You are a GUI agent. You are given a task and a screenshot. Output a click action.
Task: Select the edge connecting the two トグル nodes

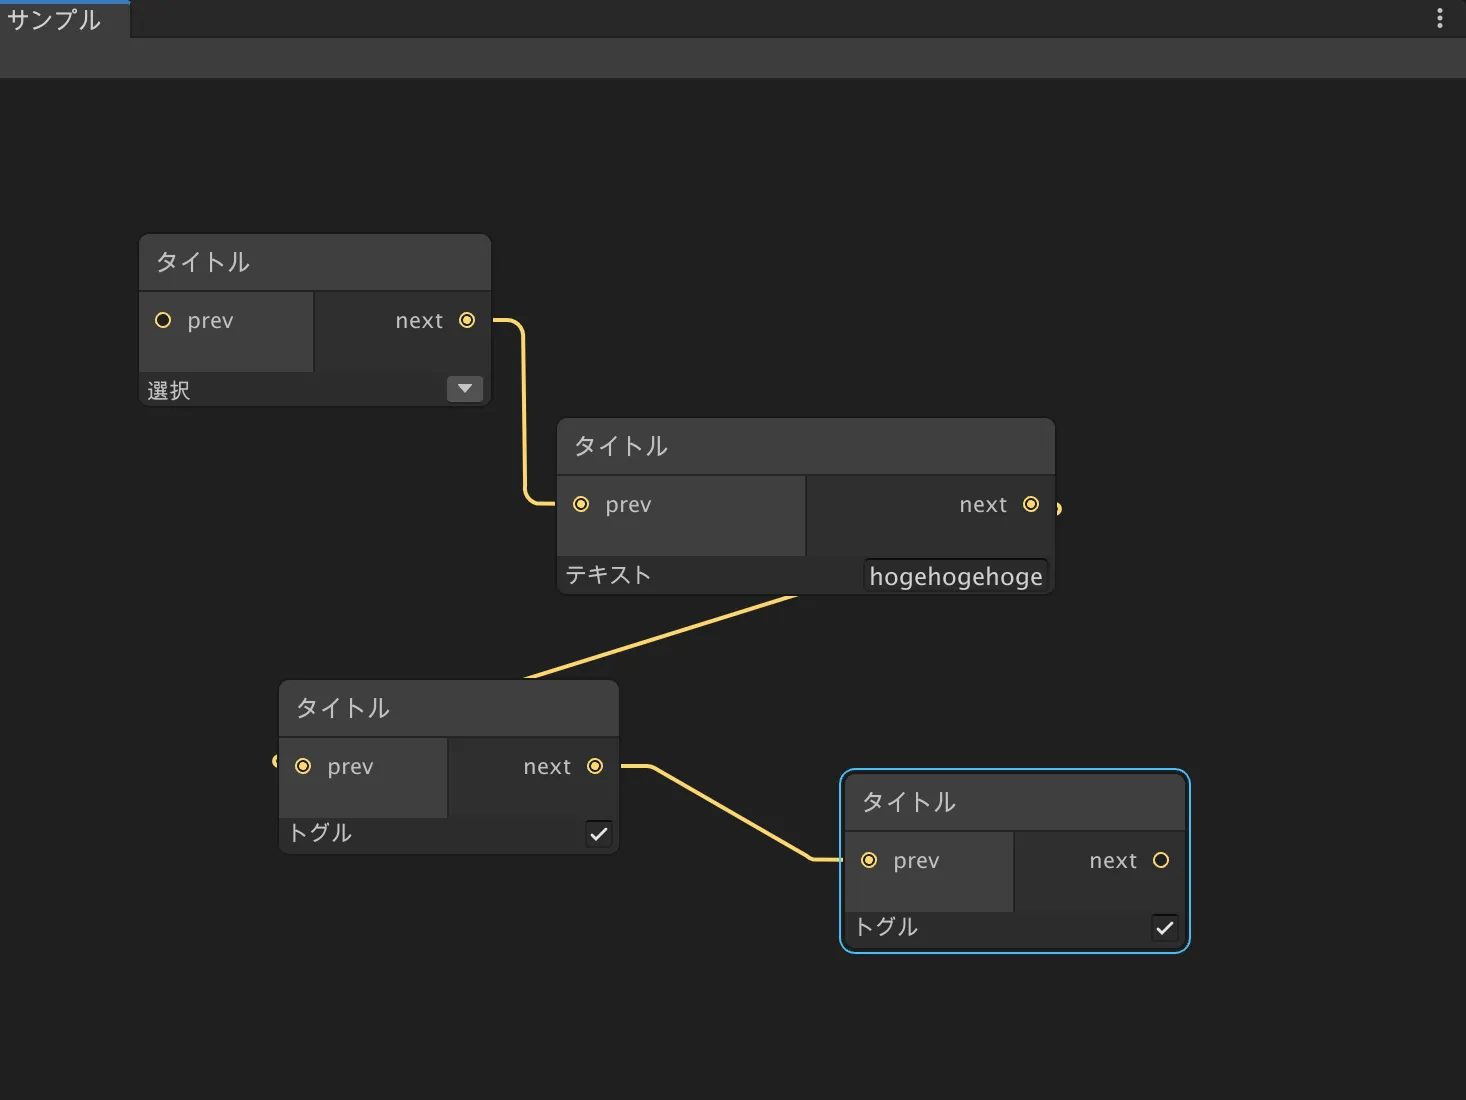(730, 812)
